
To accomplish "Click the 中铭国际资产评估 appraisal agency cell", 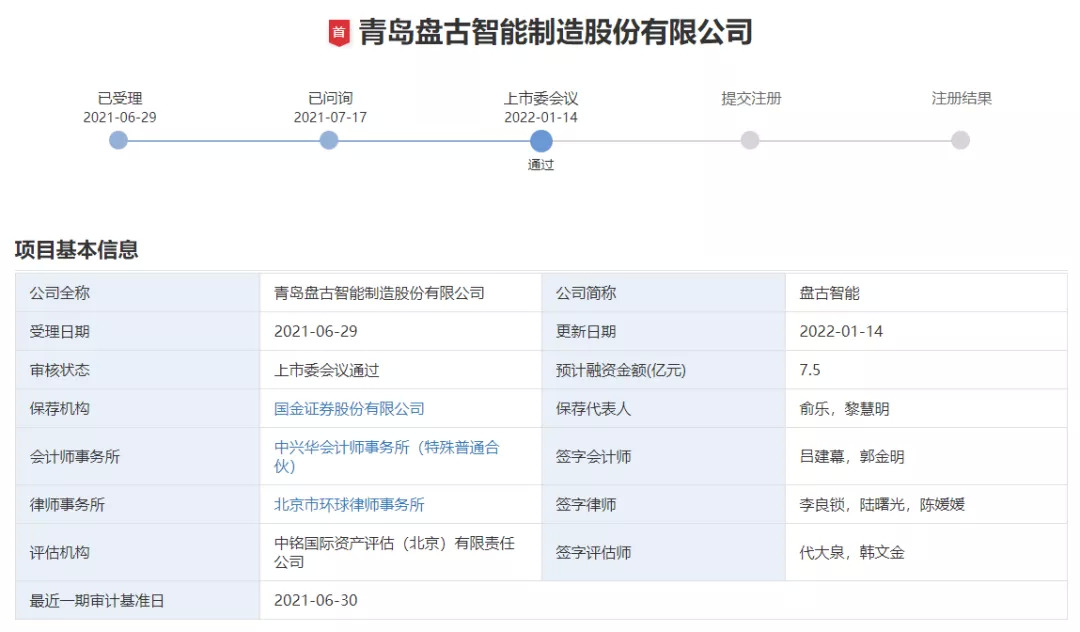I will tap(394, 552).
